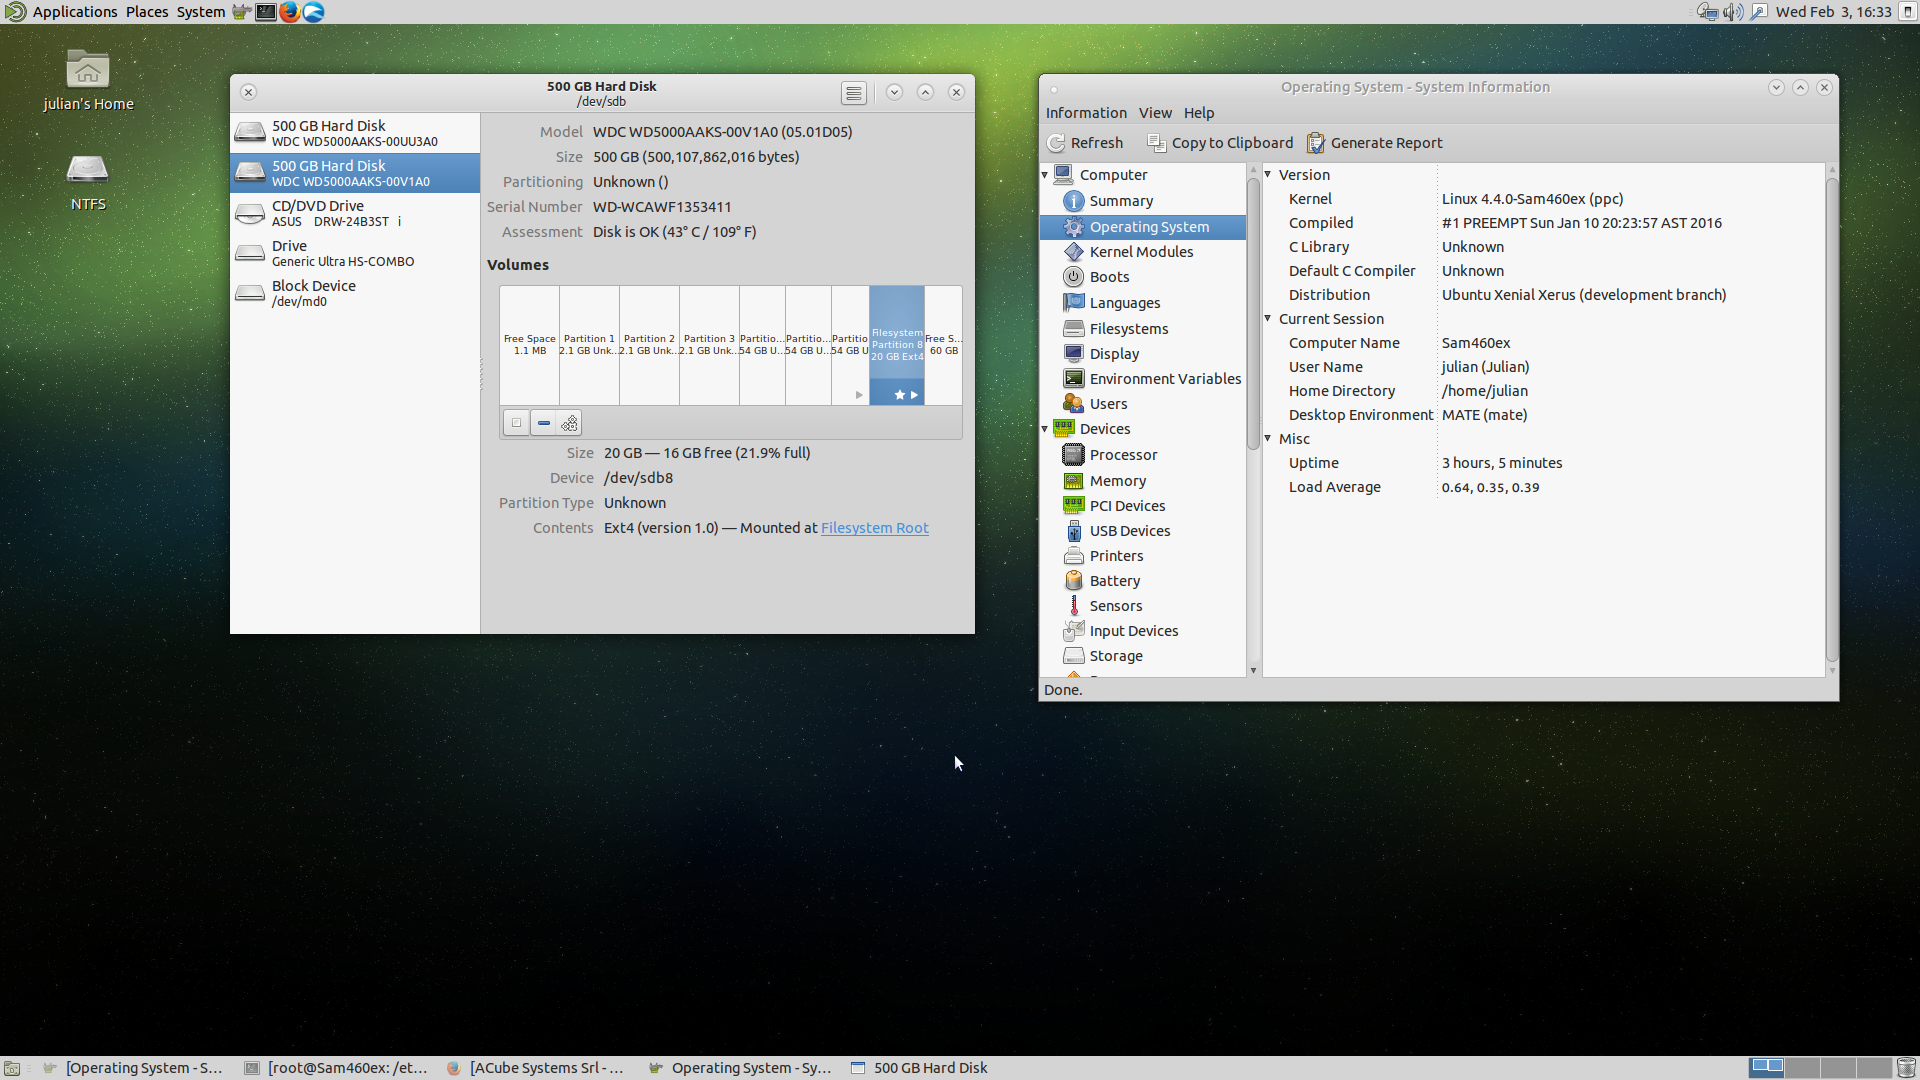Viewport: 1920px width, 1080px height.
Task: Click the unmount filesystem square button
Action: (x=516, y=423)
